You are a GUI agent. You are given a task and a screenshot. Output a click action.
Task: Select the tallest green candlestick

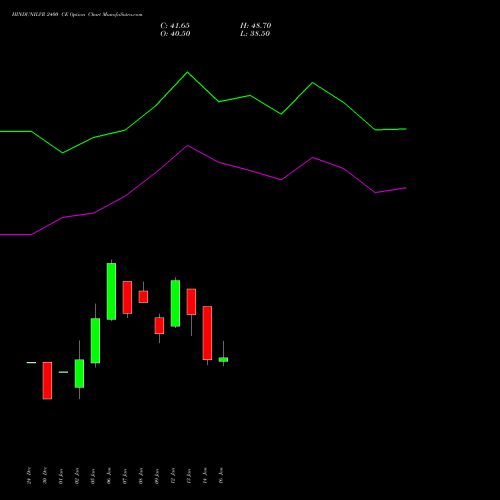111,291
